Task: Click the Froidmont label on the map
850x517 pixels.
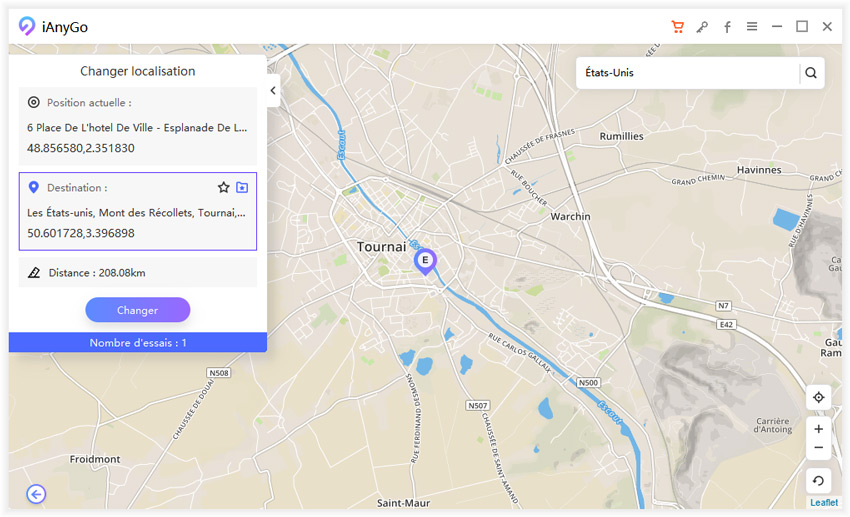Action: 95,459
